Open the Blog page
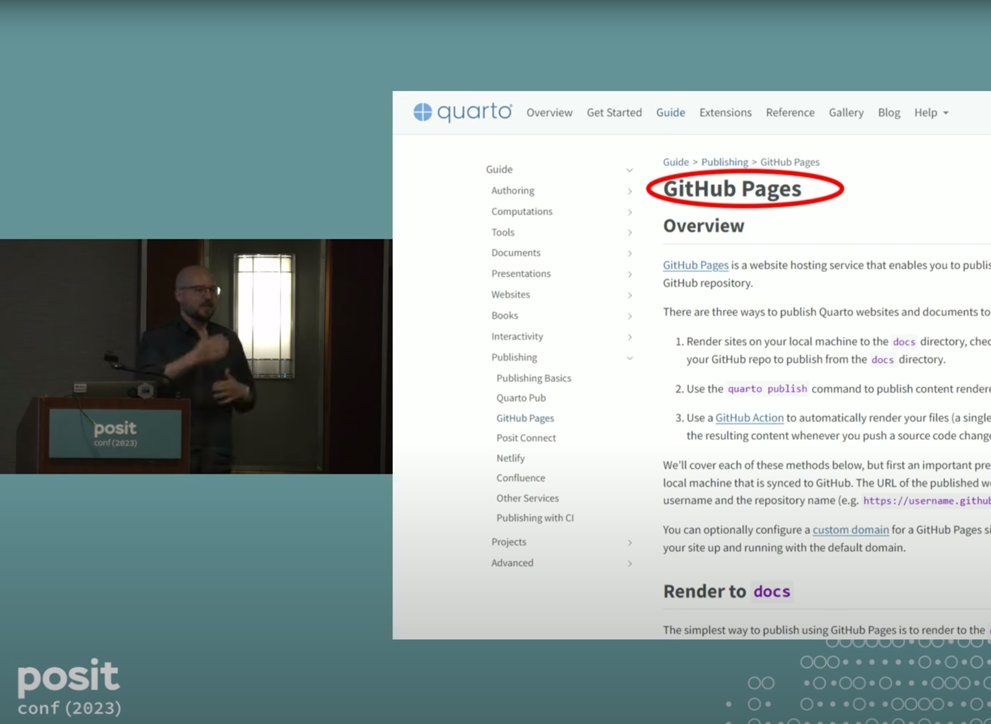The image size is (991, 724). 888,112
